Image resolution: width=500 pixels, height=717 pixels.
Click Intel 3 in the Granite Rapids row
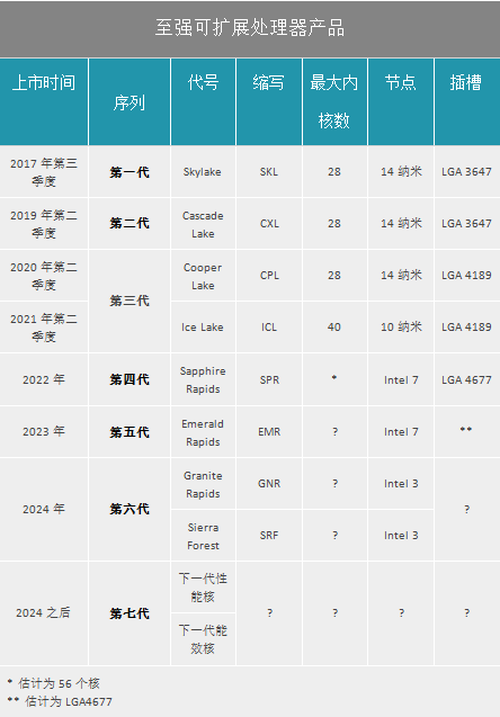point(401,484)
